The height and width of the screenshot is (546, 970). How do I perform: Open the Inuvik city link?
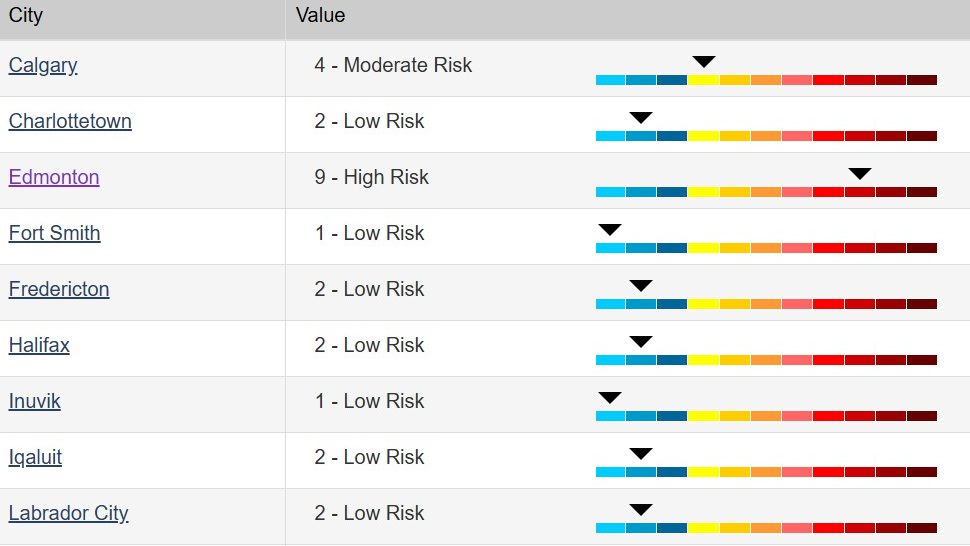coord(35,402)
